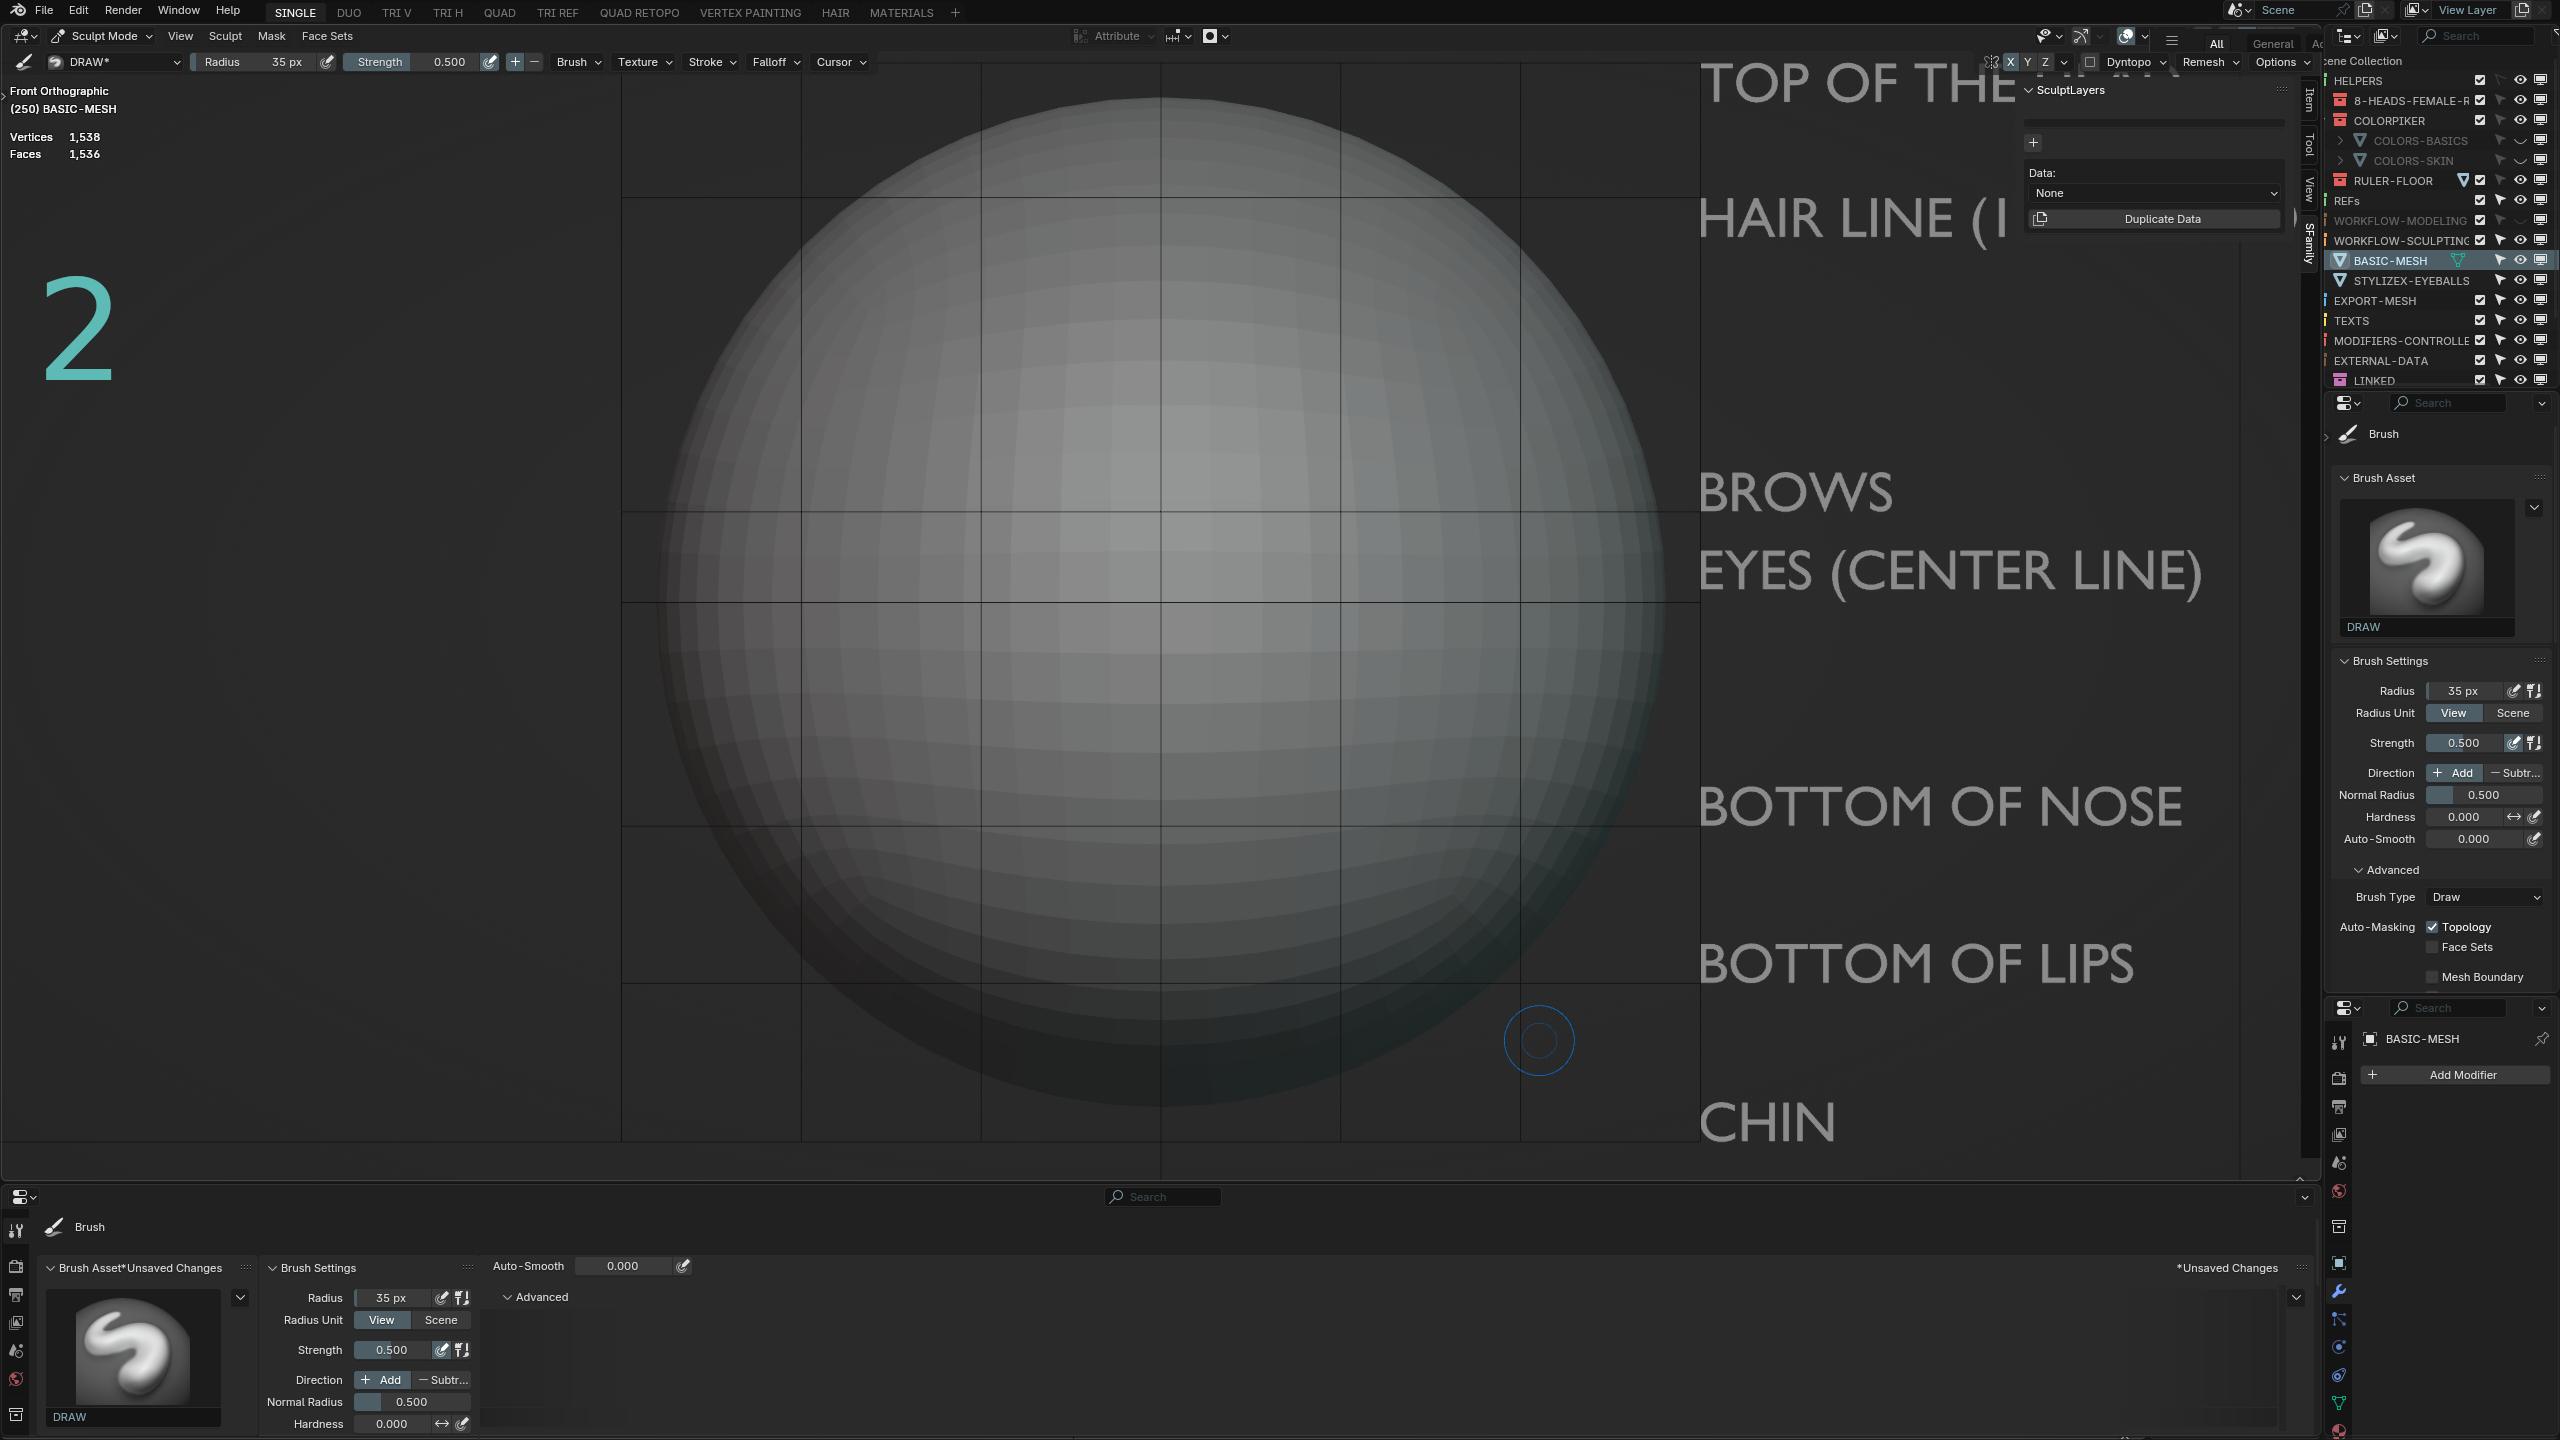Screen dimensions: 2560x1440
Task: Toggle Z axis symmetry
Action: click(2045, 62)
